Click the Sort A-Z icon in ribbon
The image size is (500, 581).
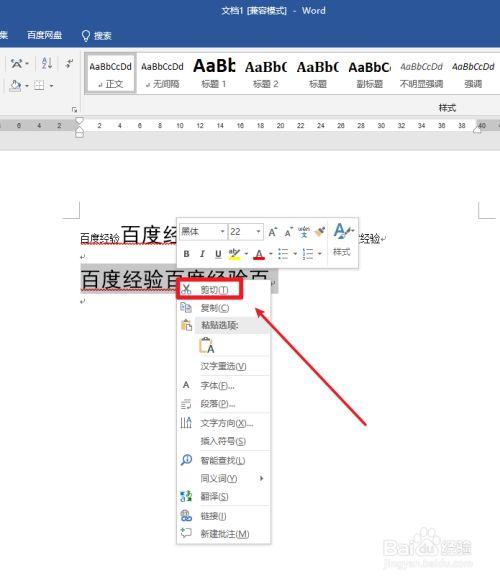click(47, 63)
